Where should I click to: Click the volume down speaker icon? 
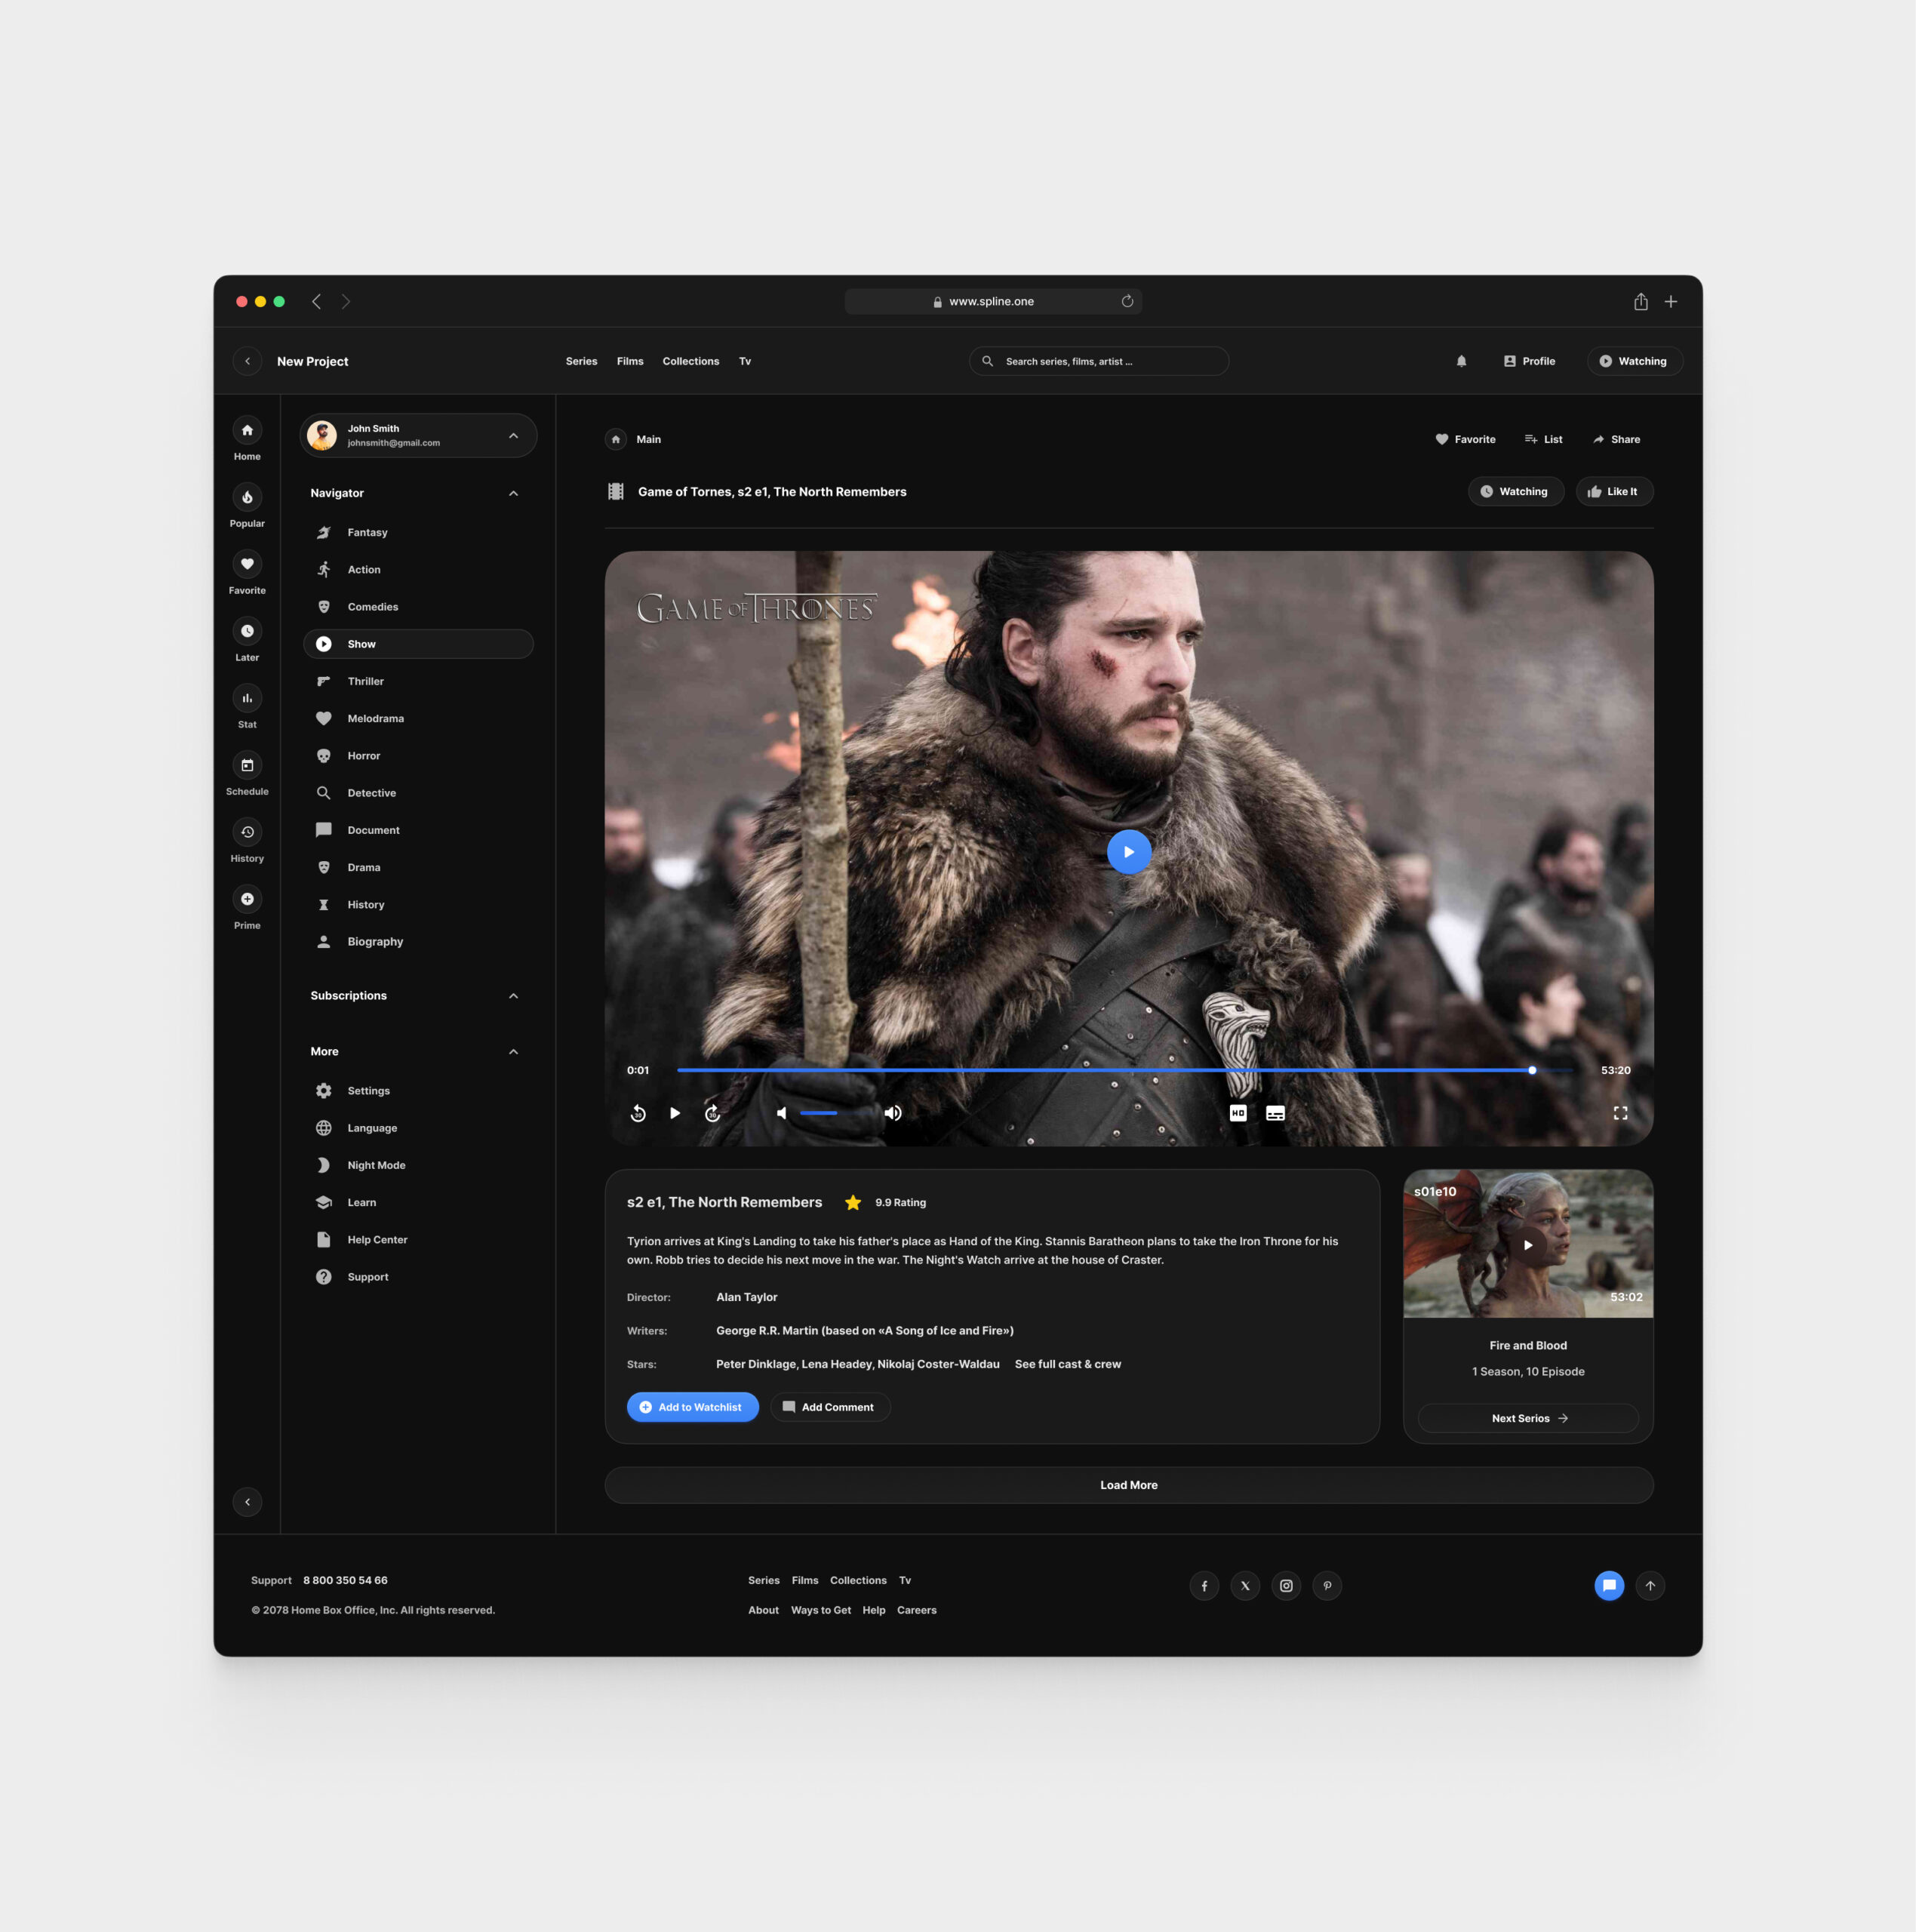coord(782,1113)
